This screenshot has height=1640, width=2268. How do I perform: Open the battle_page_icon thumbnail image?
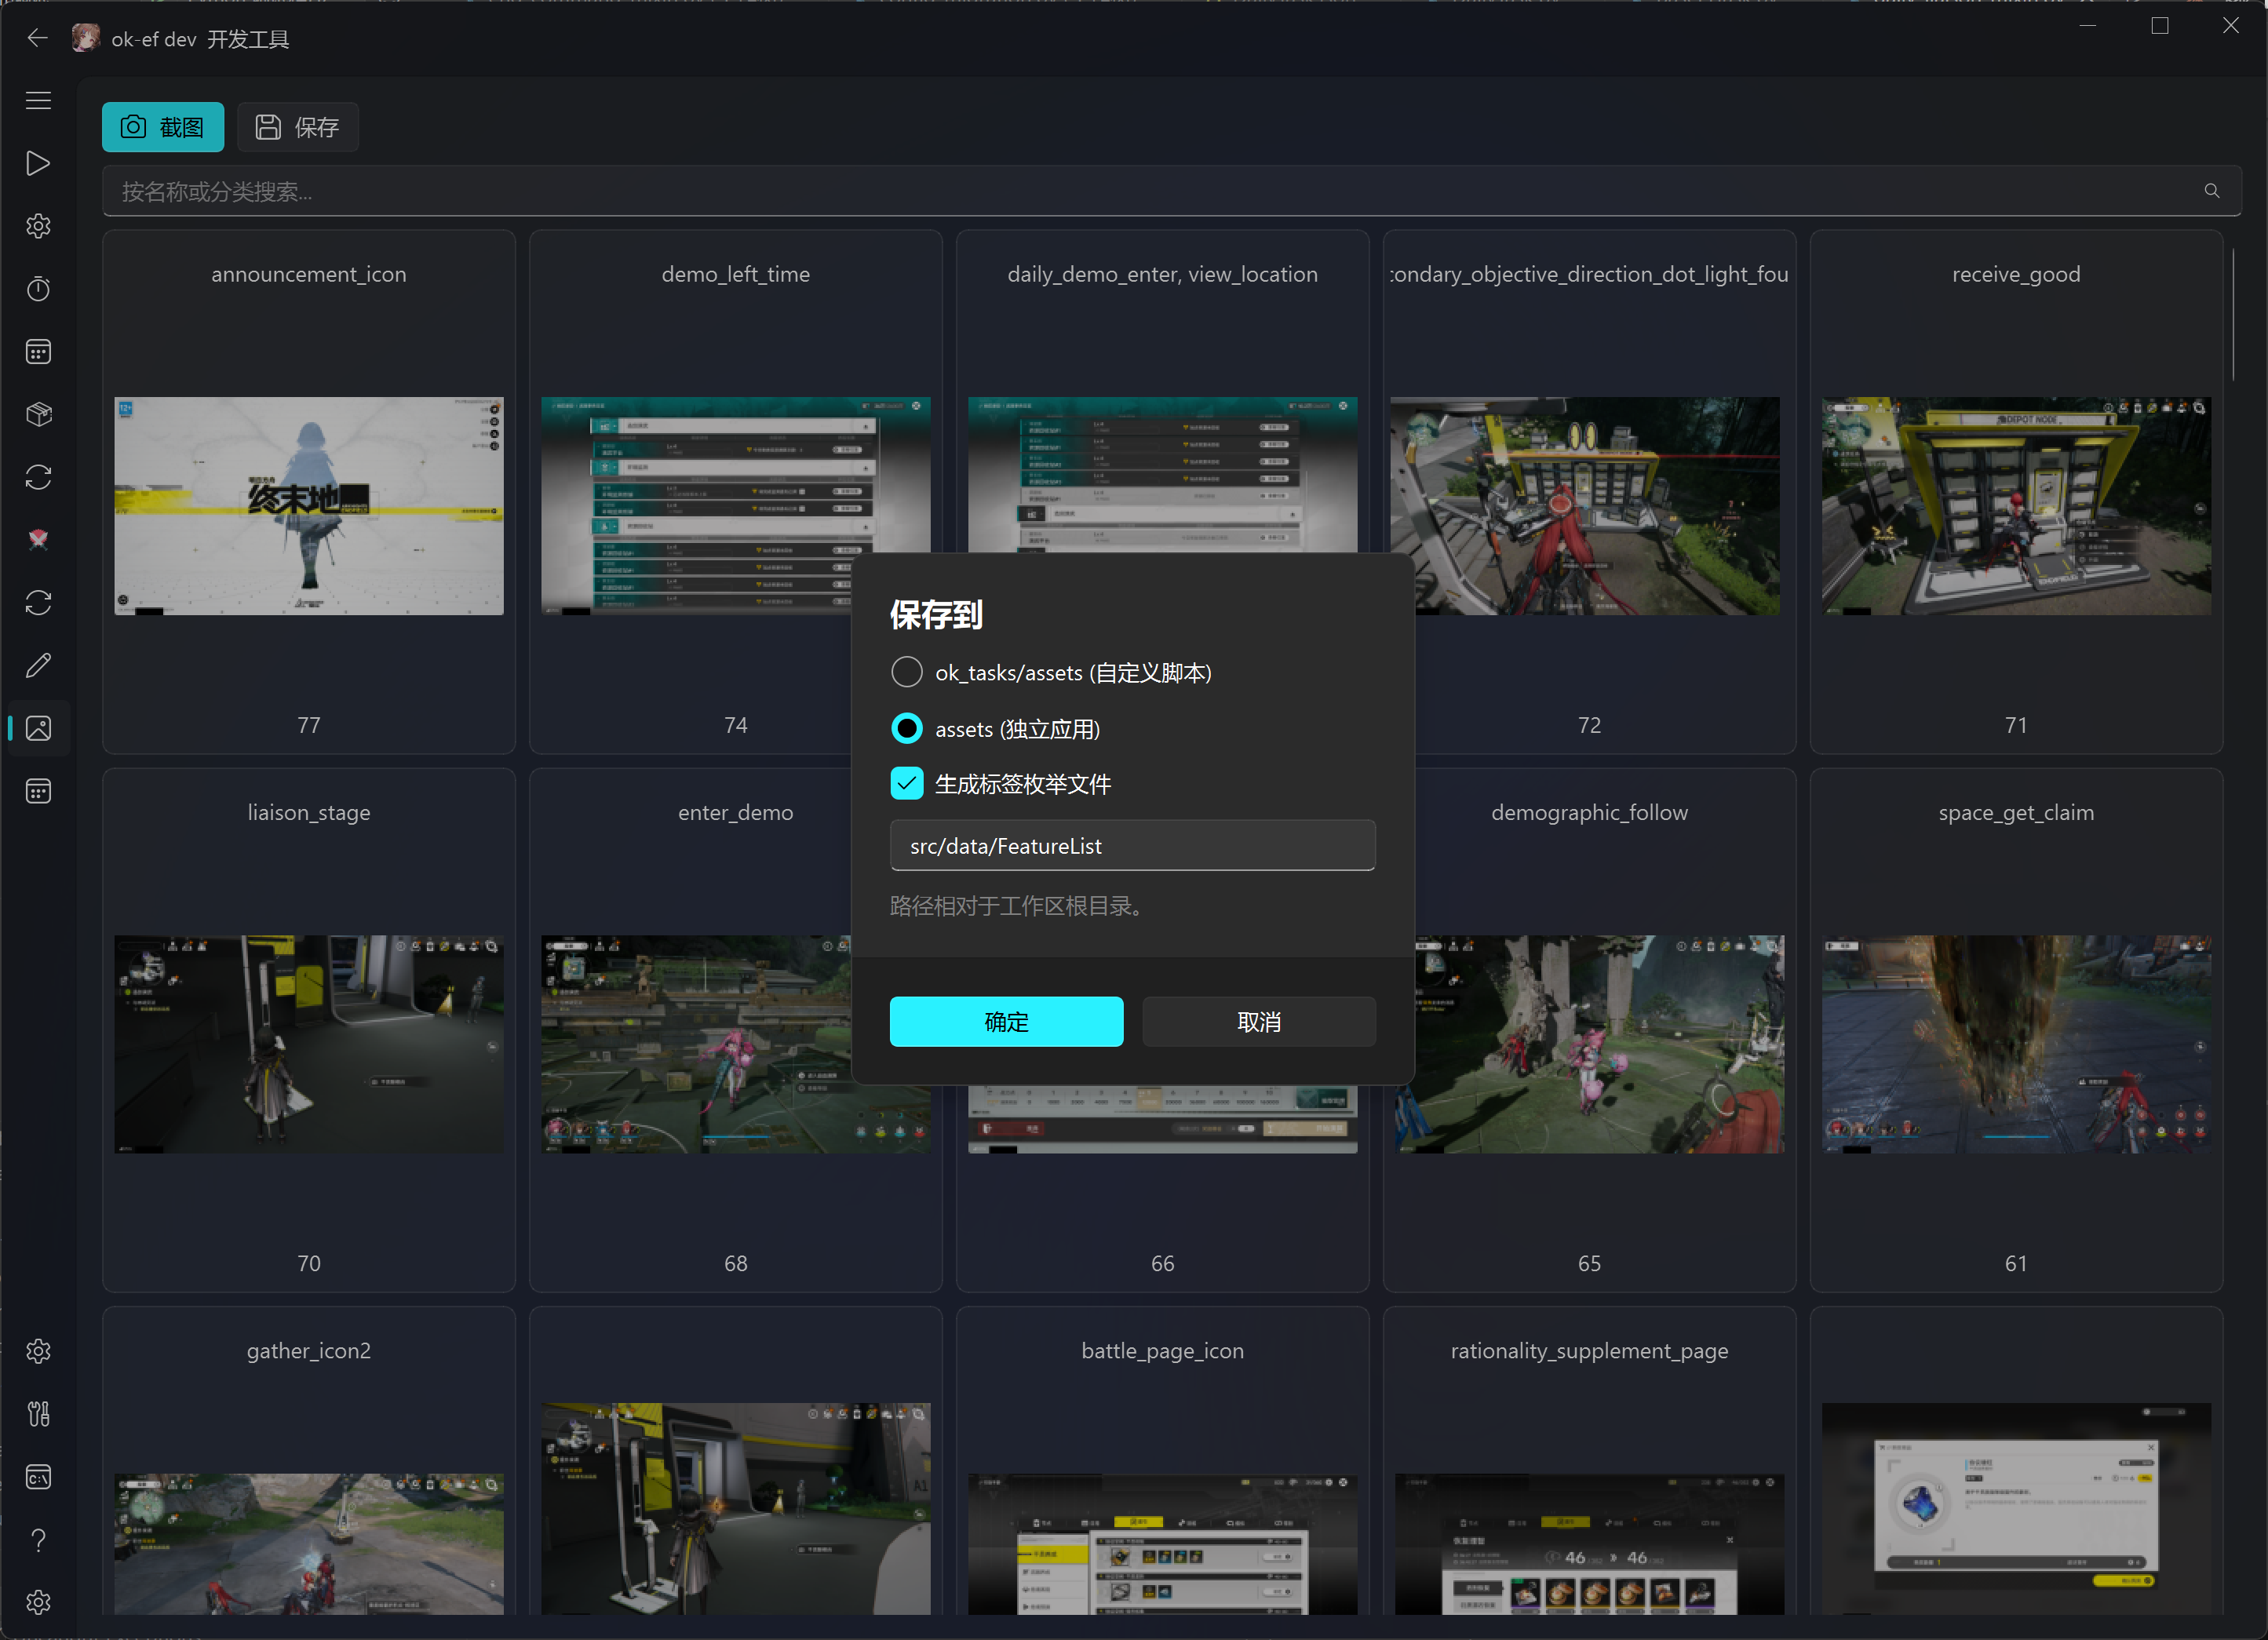(1162, 1543)
